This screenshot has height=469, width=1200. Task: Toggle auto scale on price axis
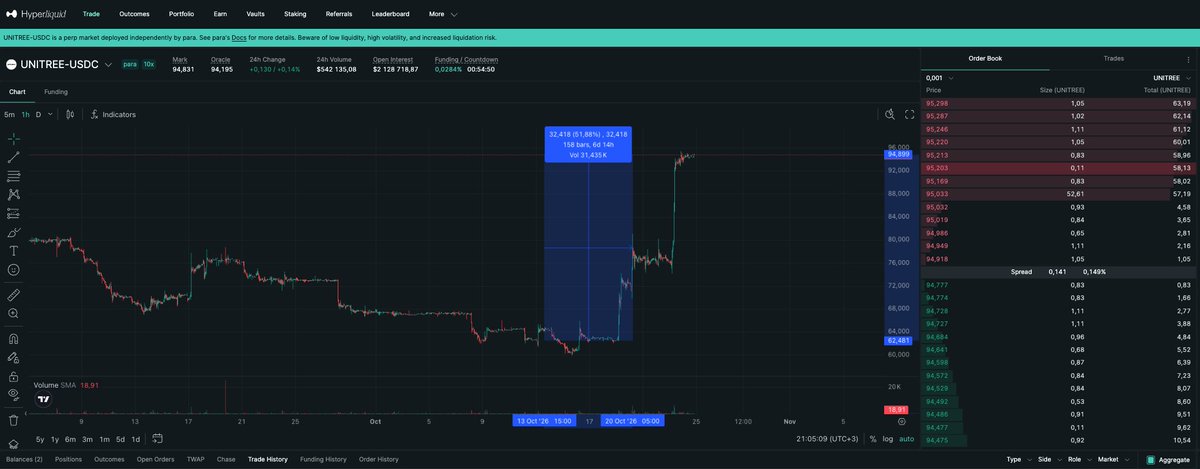[906, 439]
